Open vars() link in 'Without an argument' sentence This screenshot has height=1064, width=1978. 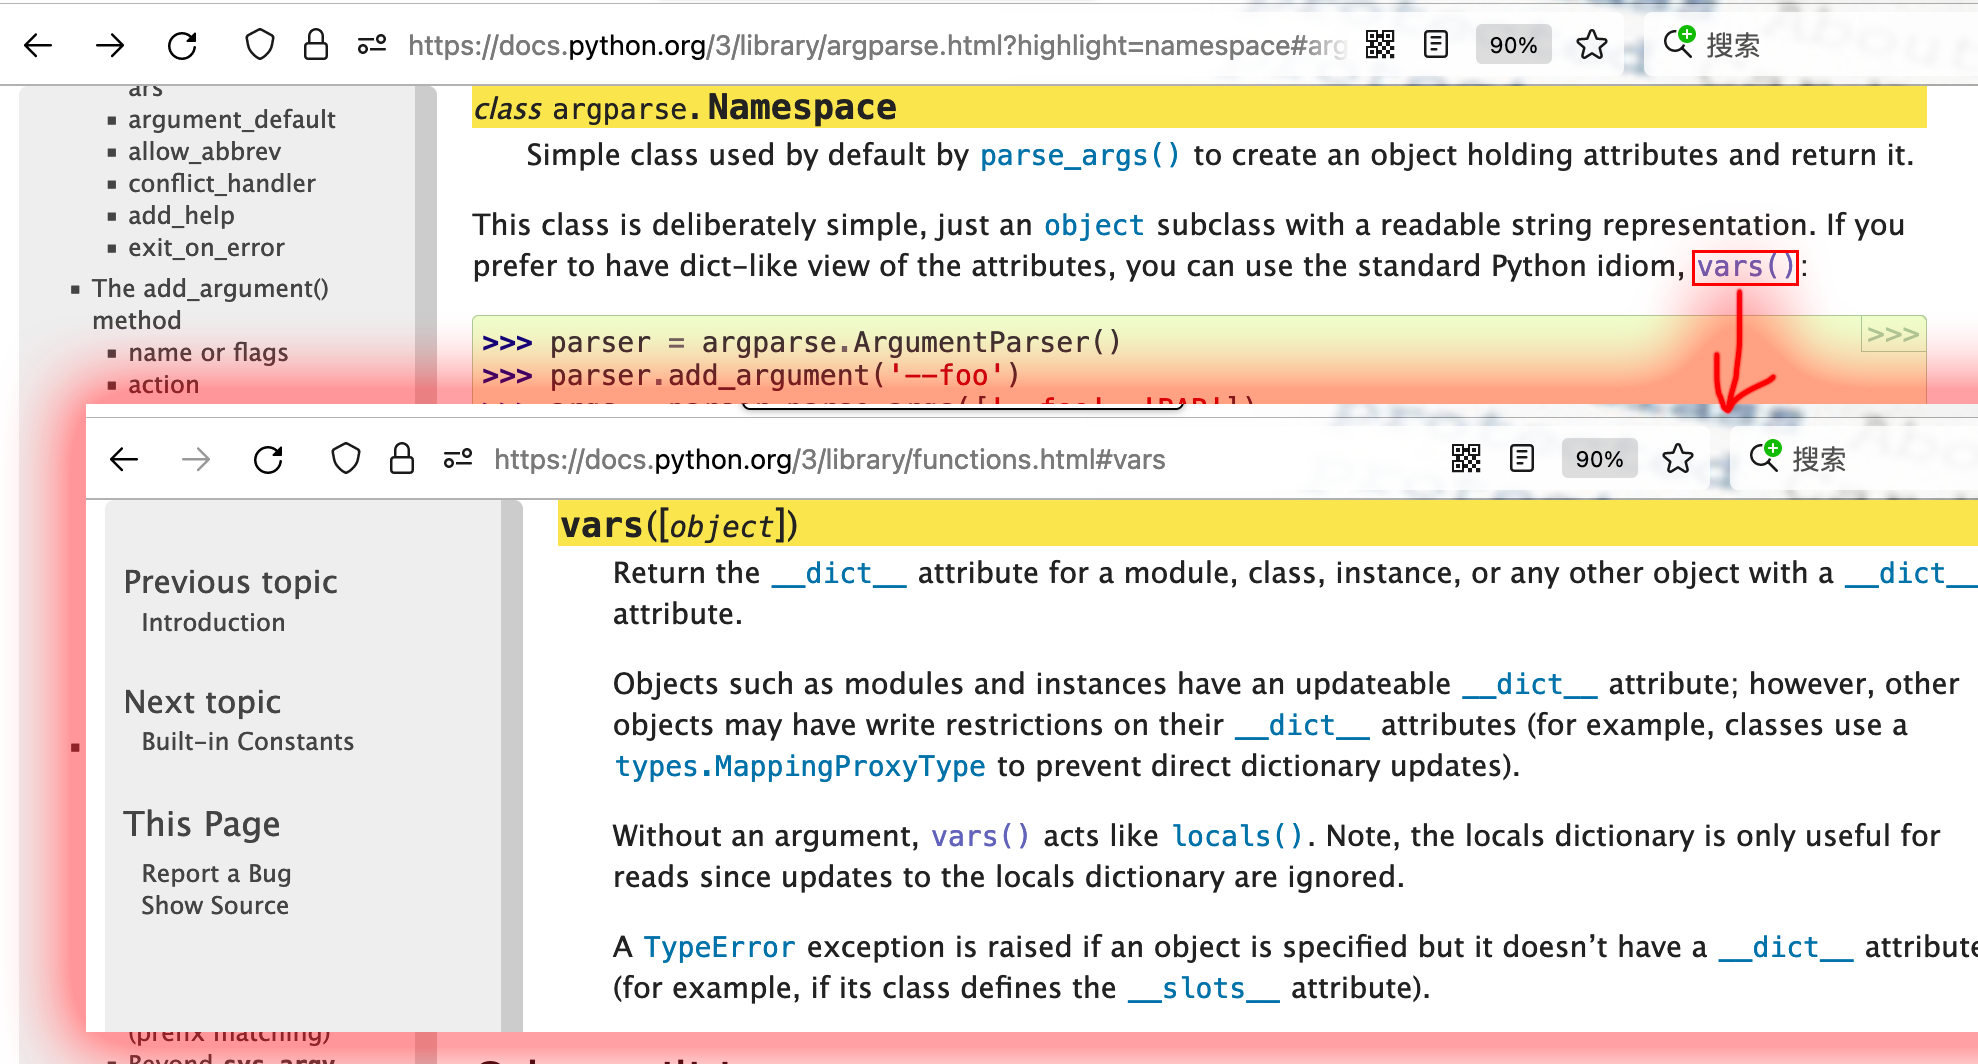[x=980, y=836]
